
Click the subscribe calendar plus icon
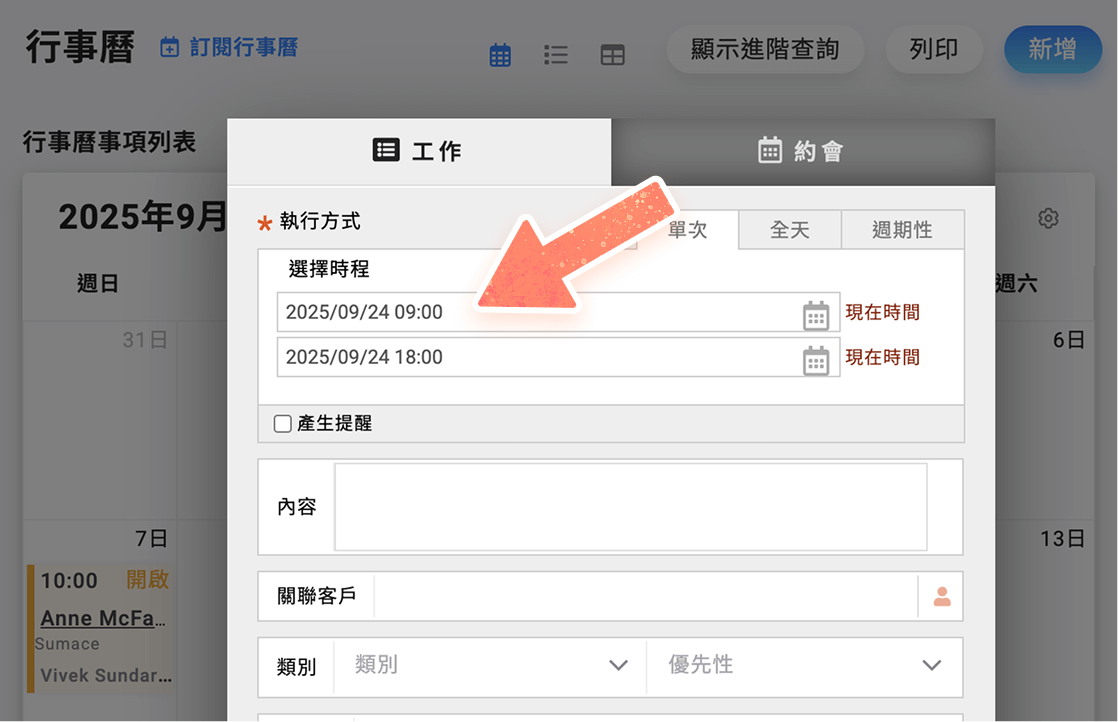coord(170,47)
